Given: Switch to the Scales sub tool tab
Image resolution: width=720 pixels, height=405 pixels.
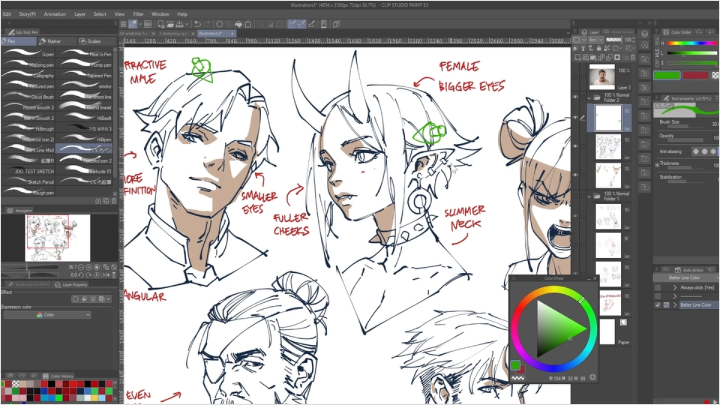Looking at the screenshot, I should coord(96,41).
